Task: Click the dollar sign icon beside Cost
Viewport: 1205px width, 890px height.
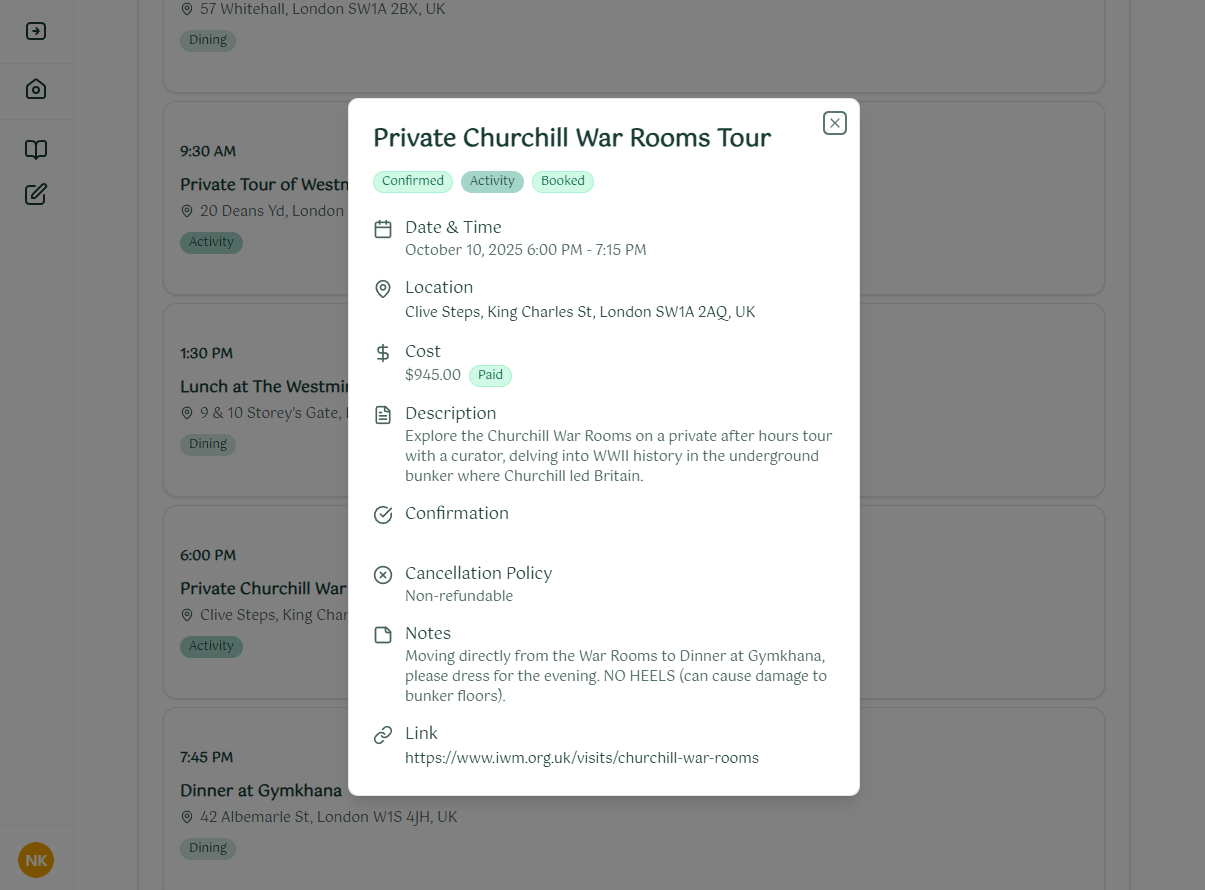Action: tap(383, 352)
